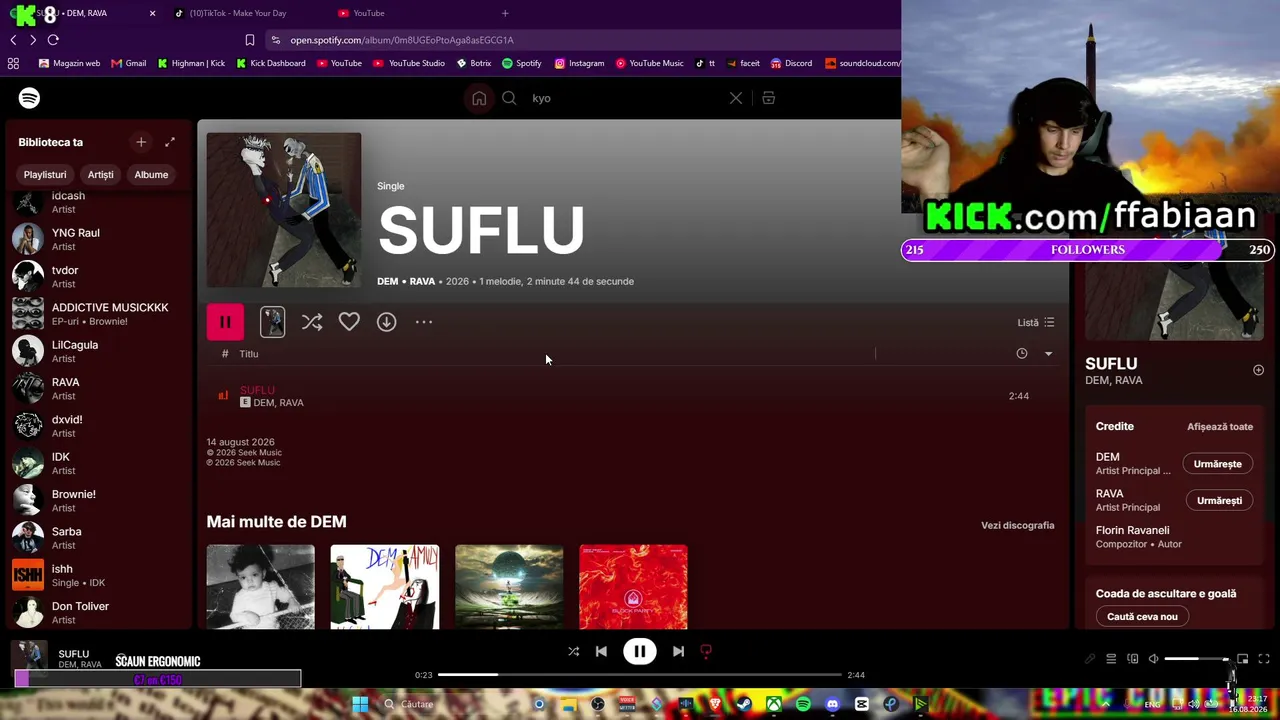The height and width of the screenshot is (720, 1280).
Task: Open Discord from the Windows taskbar
Action: [x=832, y=704]
